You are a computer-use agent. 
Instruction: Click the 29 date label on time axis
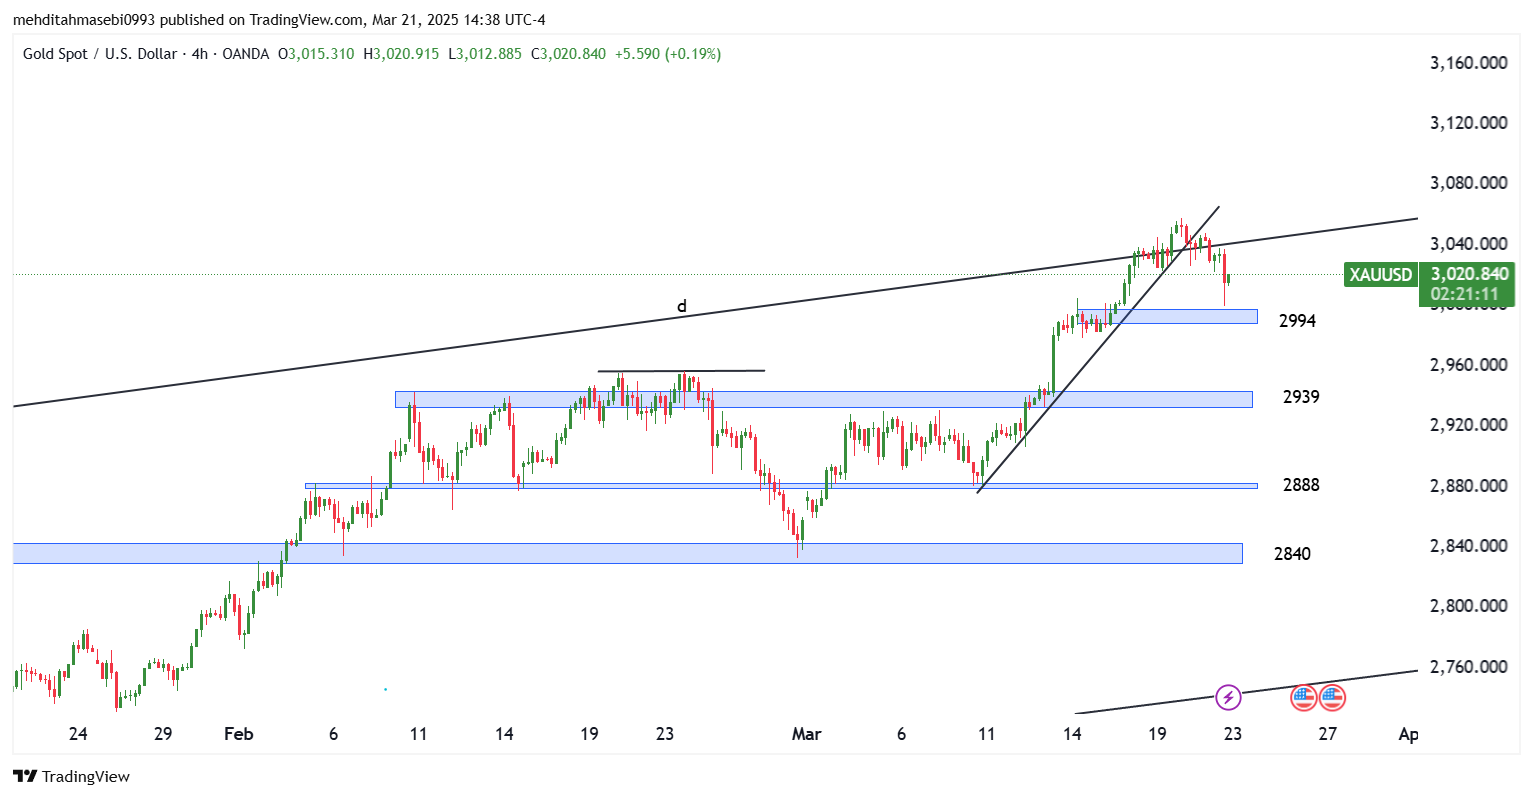click(163, 734)
